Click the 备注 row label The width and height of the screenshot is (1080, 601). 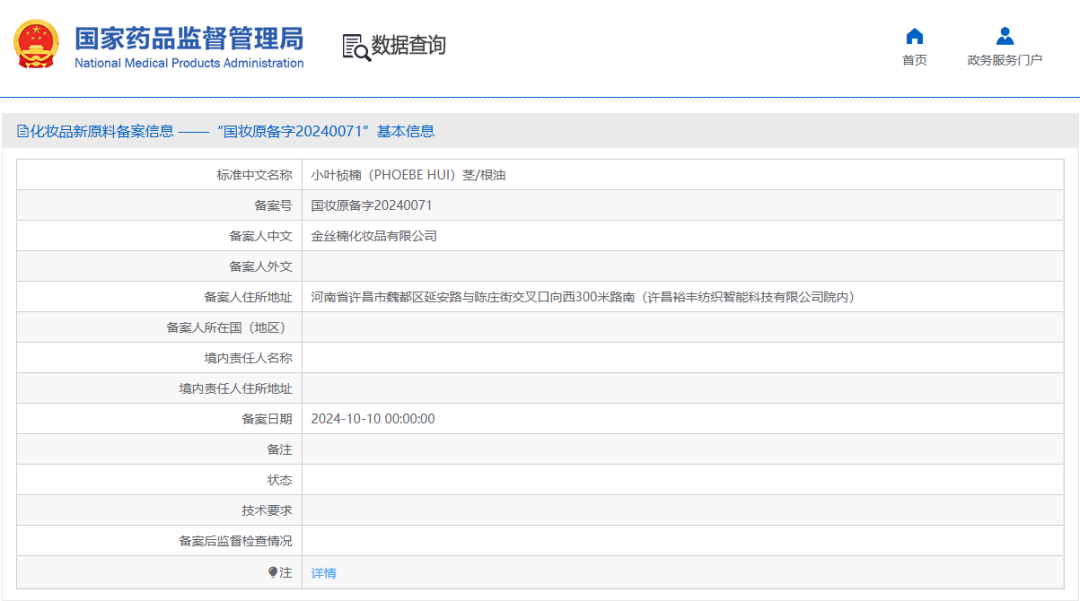[x=280, y=450]
